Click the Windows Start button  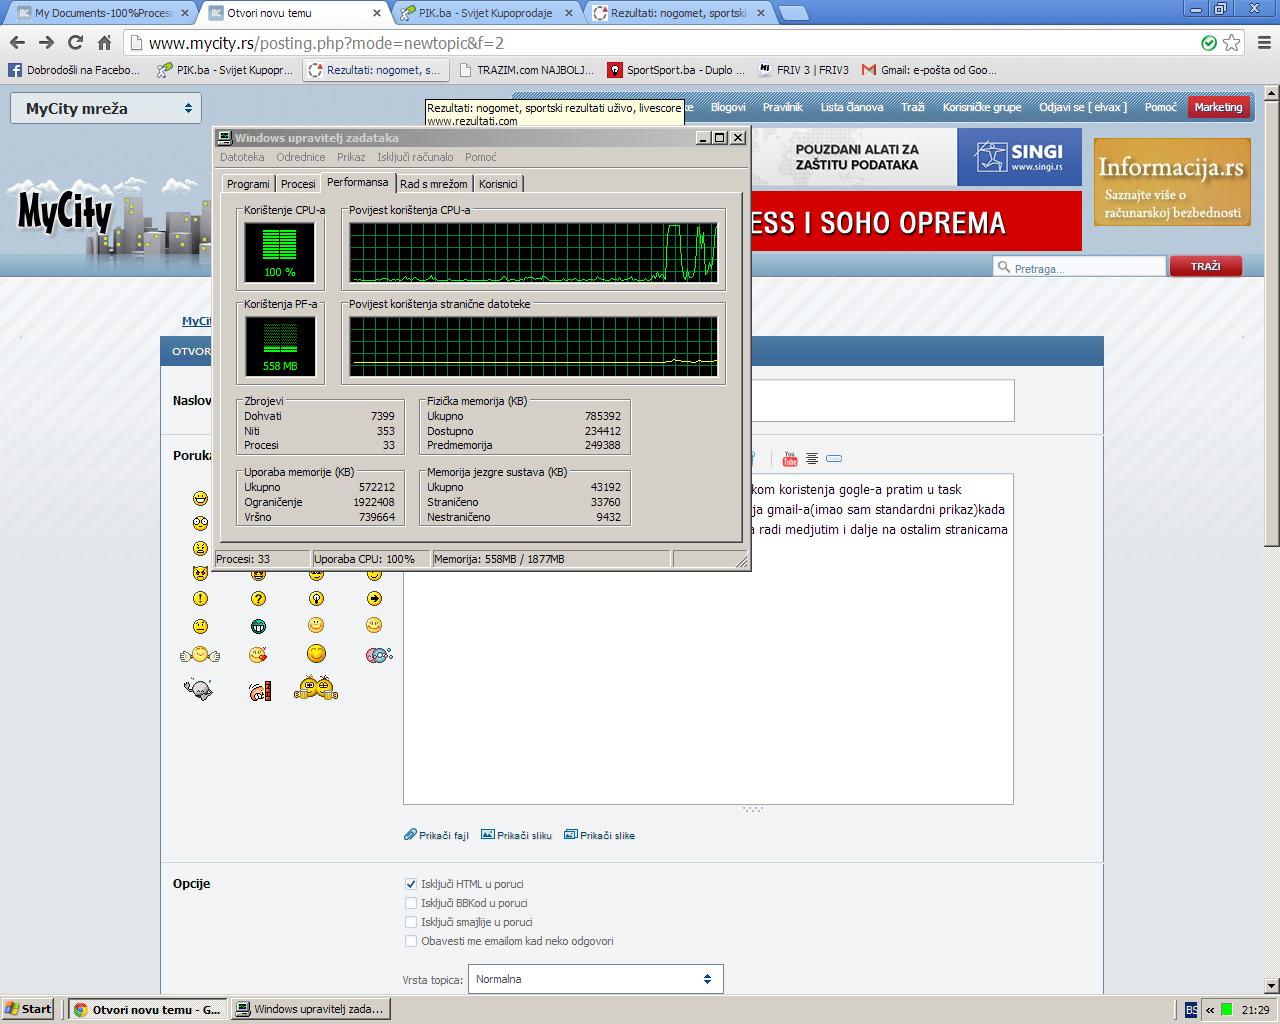pos(29,1009)
